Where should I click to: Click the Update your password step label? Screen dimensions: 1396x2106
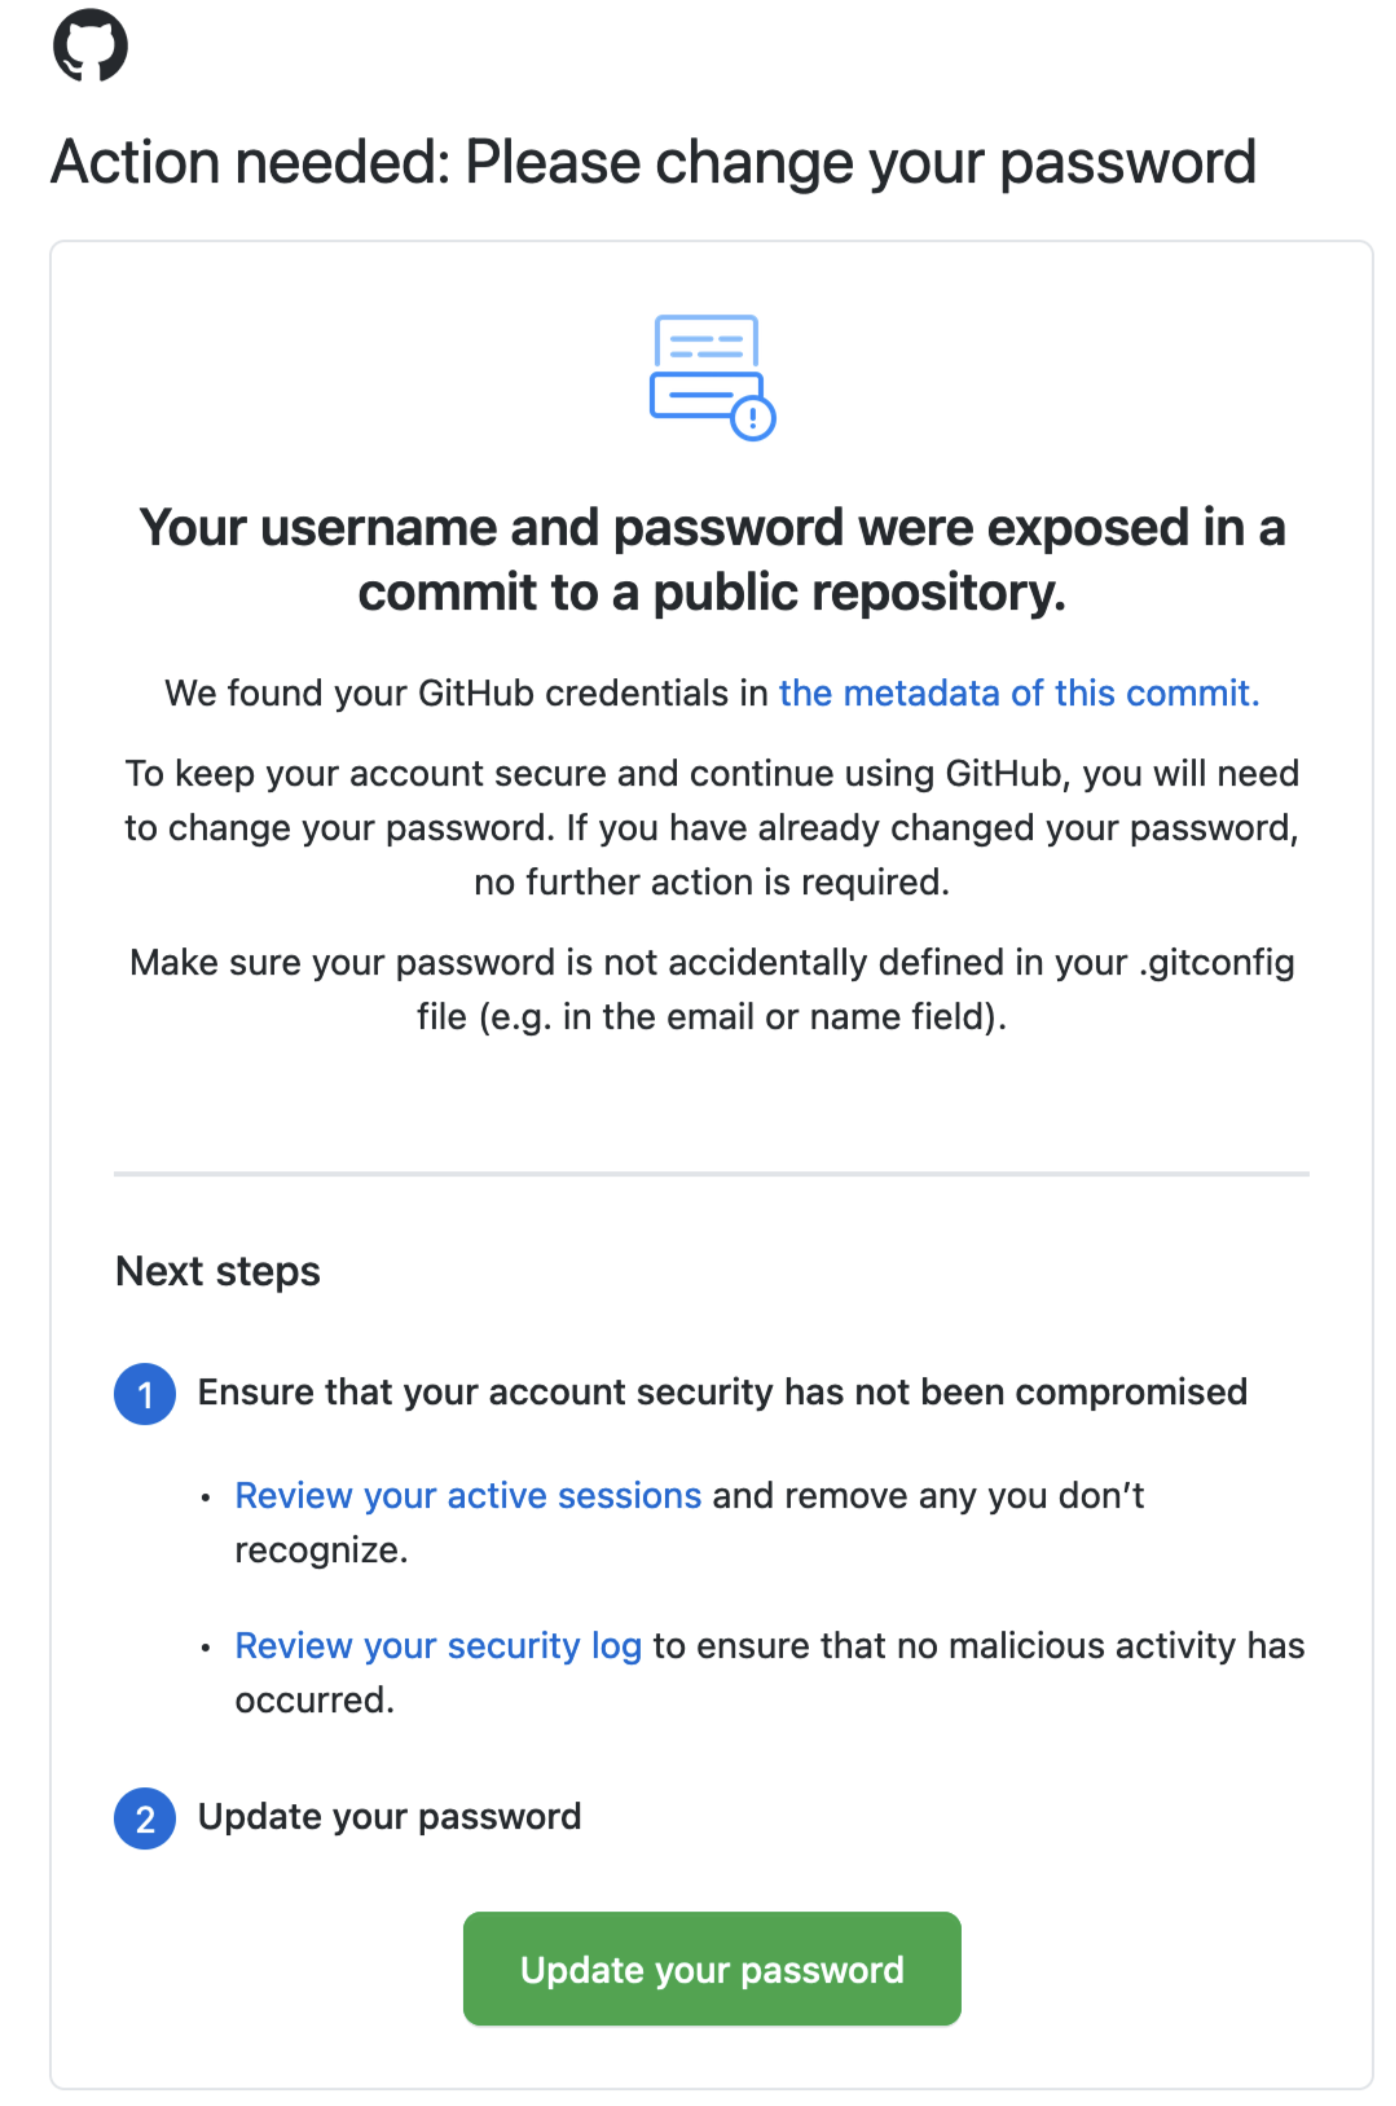click(x=390, y=1815)
